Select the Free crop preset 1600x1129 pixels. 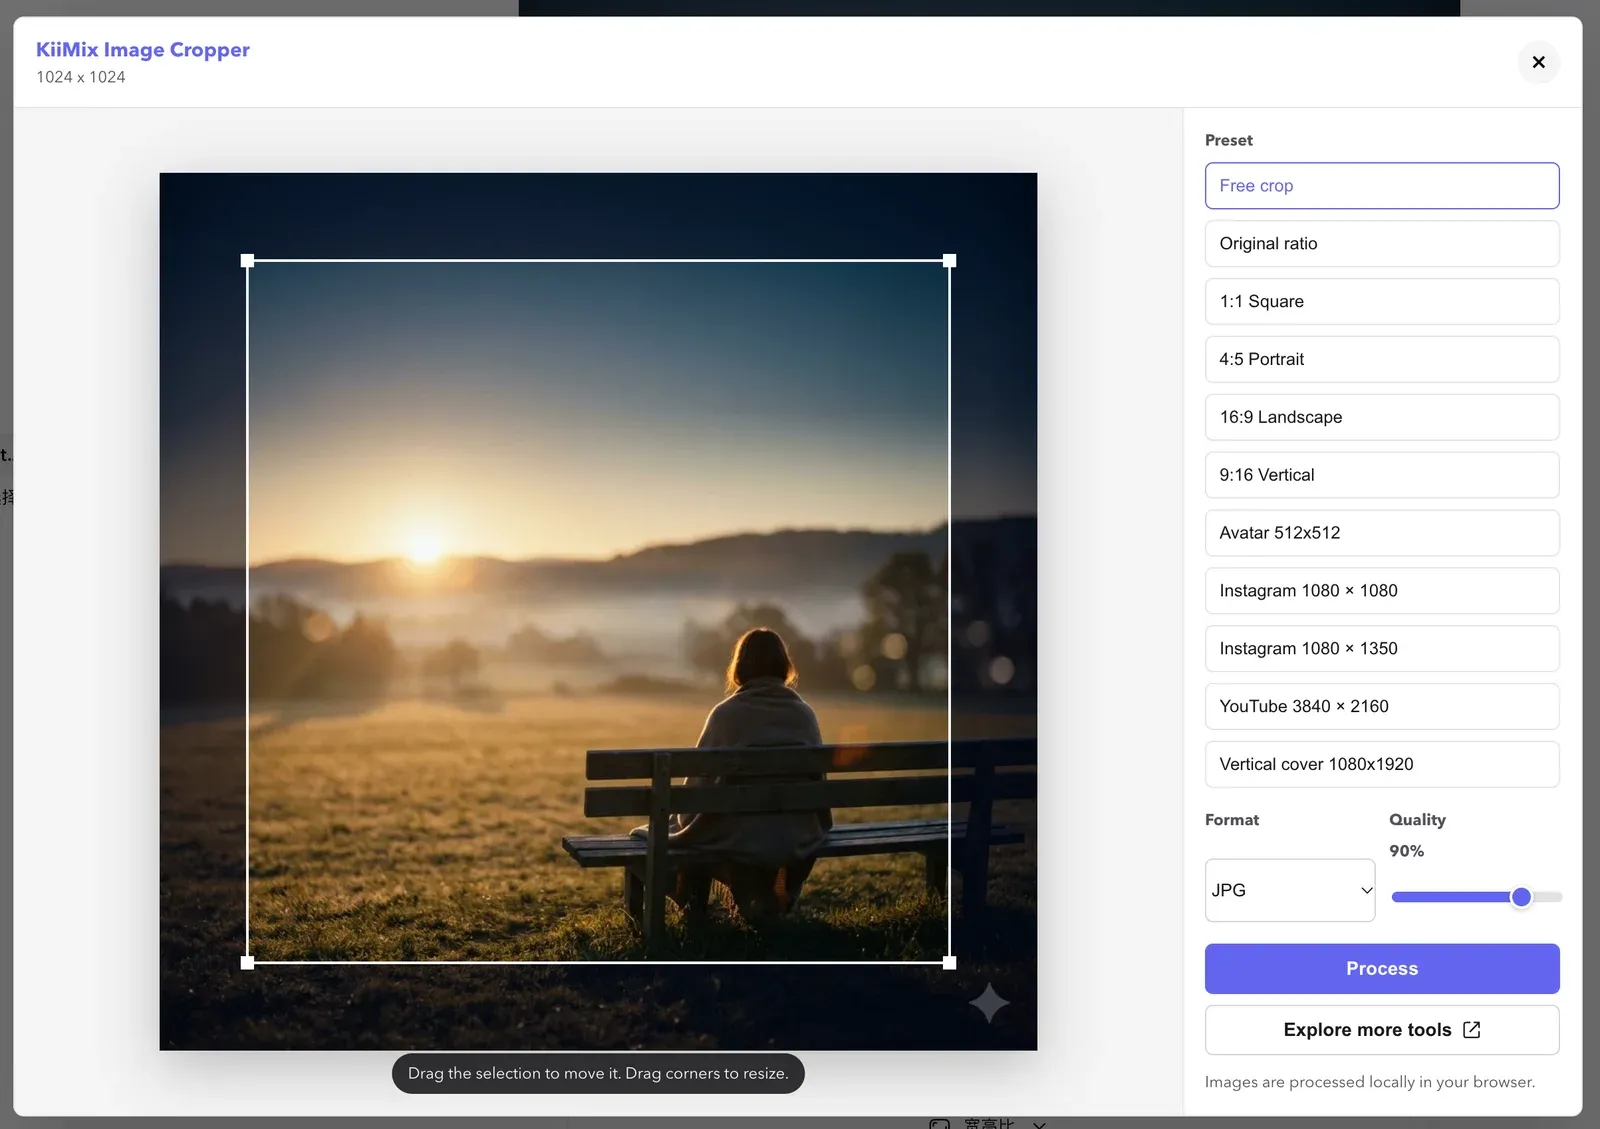[x=1382, y=186]
